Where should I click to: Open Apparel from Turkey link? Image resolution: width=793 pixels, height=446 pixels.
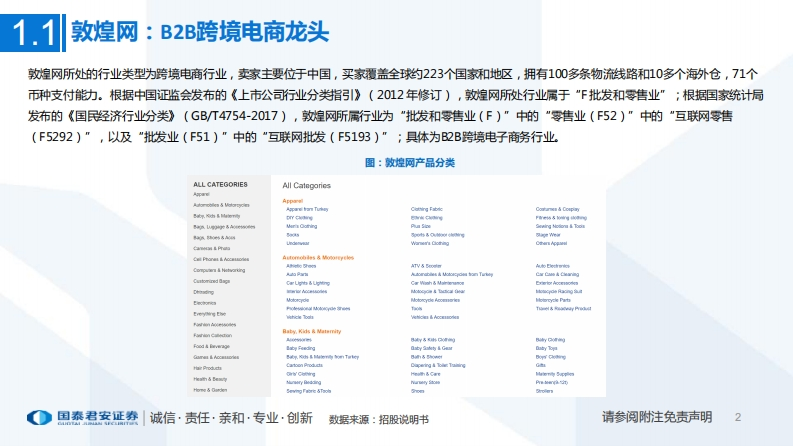(307, 209)
